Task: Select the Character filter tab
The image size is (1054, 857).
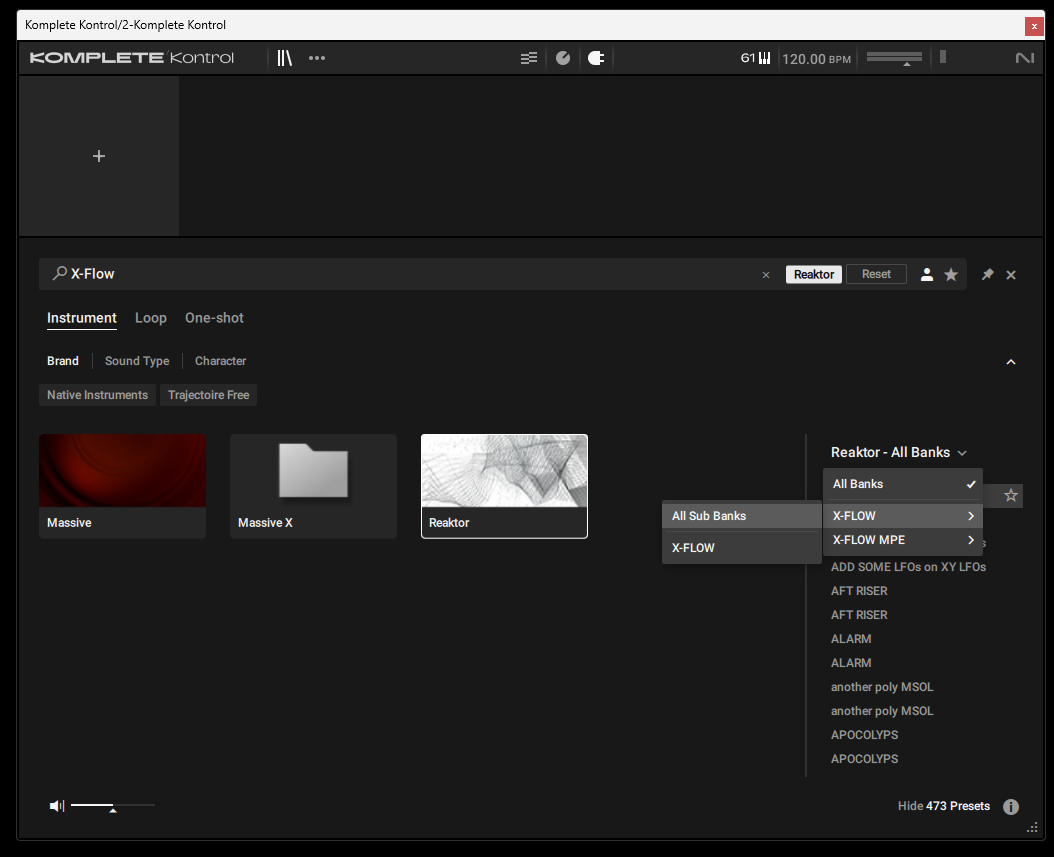Action: point(220,361)
